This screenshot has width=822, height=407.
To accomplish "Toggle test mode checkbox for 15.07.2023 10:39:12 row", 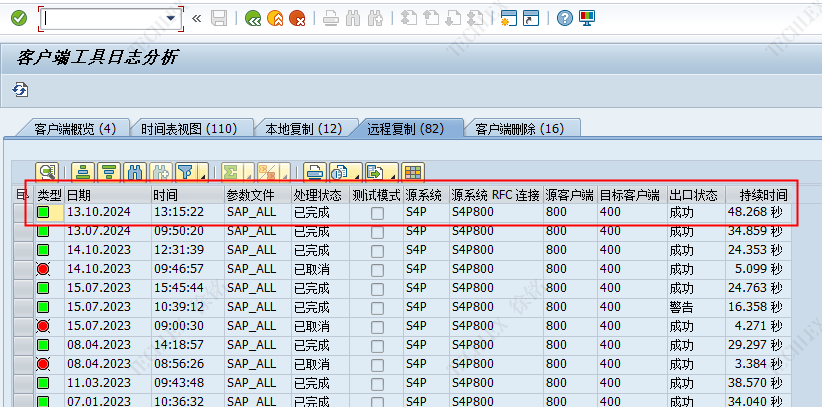I will (377, 306).
